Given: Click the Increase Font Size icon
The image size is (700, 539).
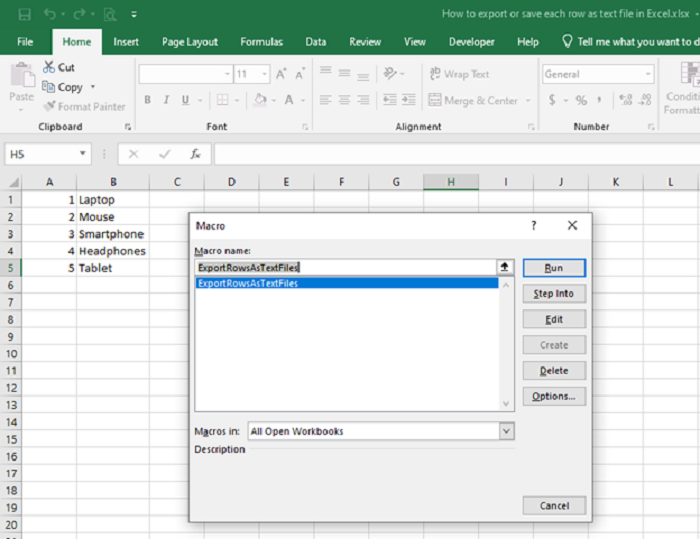Looking at the screenshot, I should [282, 74].
